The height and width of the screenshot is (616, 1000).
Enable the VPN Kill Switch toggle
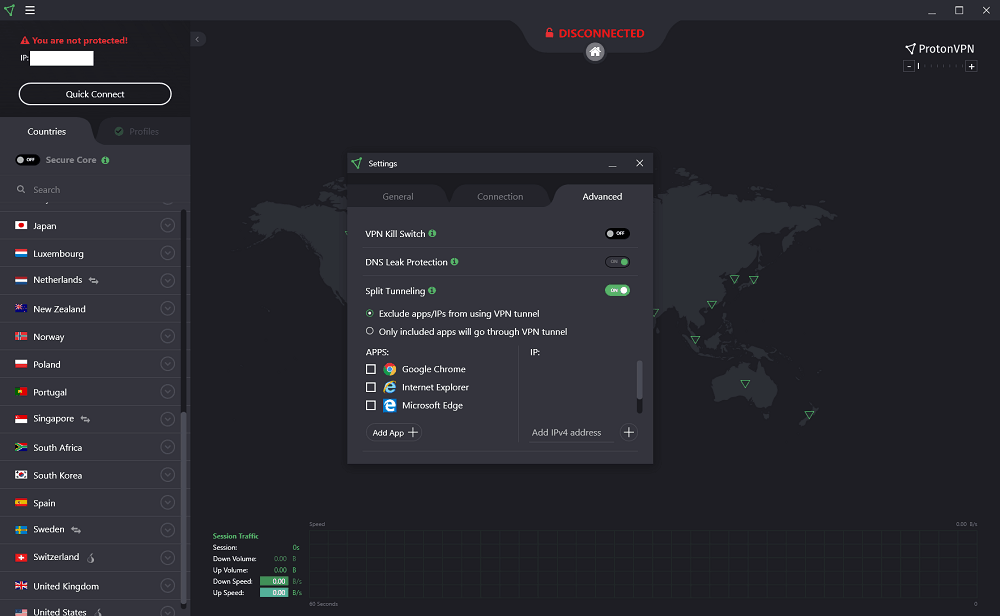tap(617, 233)
